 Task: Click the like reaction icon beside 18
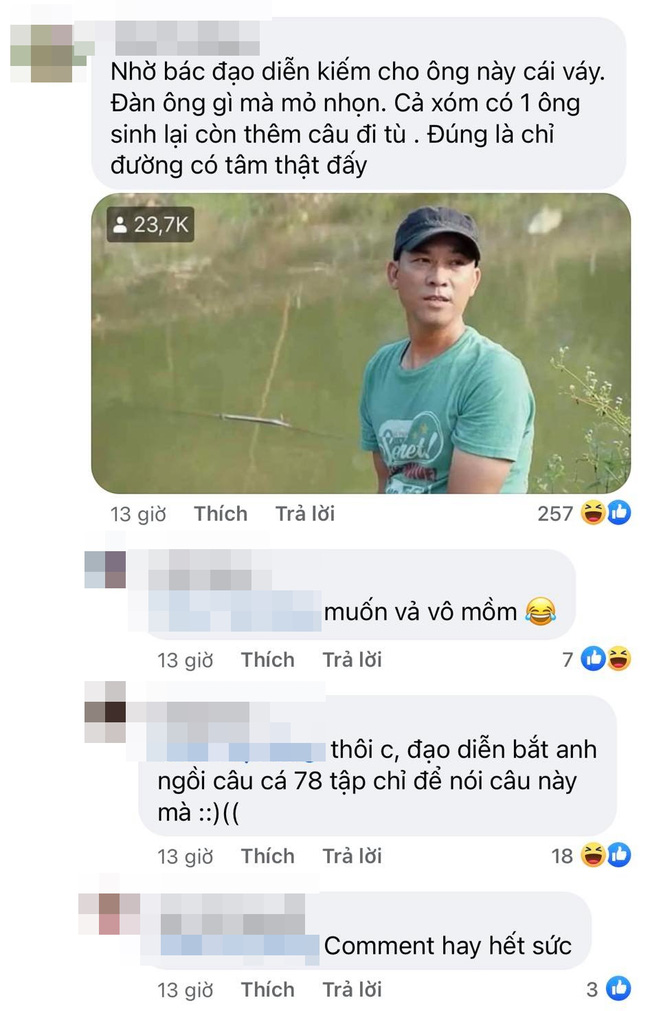(619, 856)
